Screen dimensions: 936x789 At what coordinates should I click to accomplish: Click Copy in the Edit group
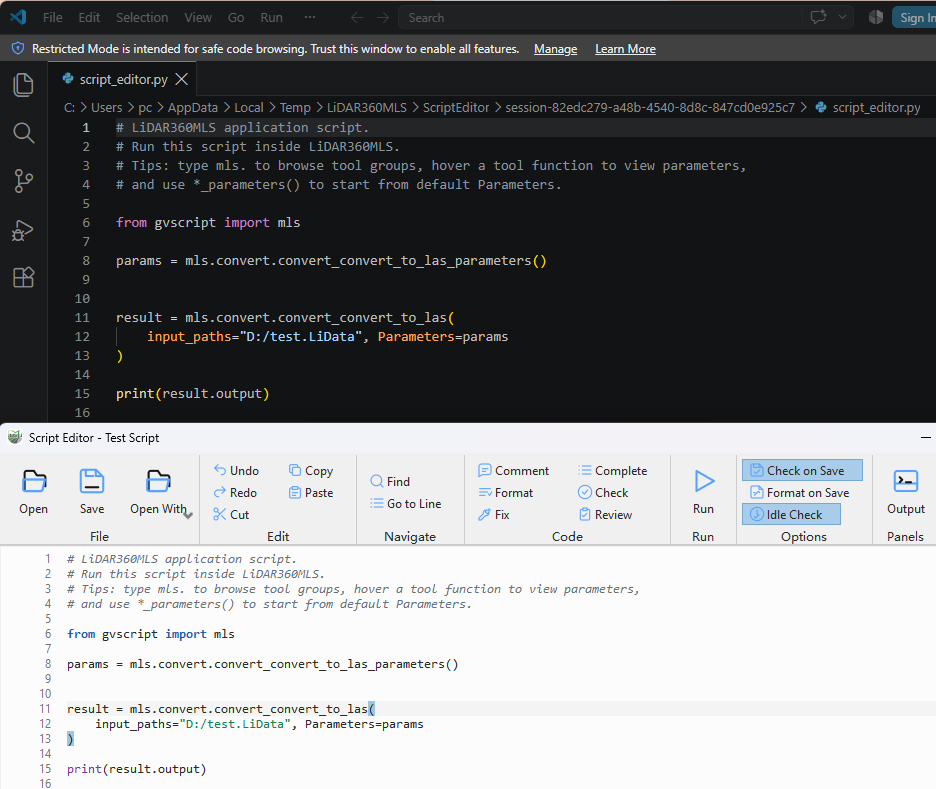click(x=311, y=470)
